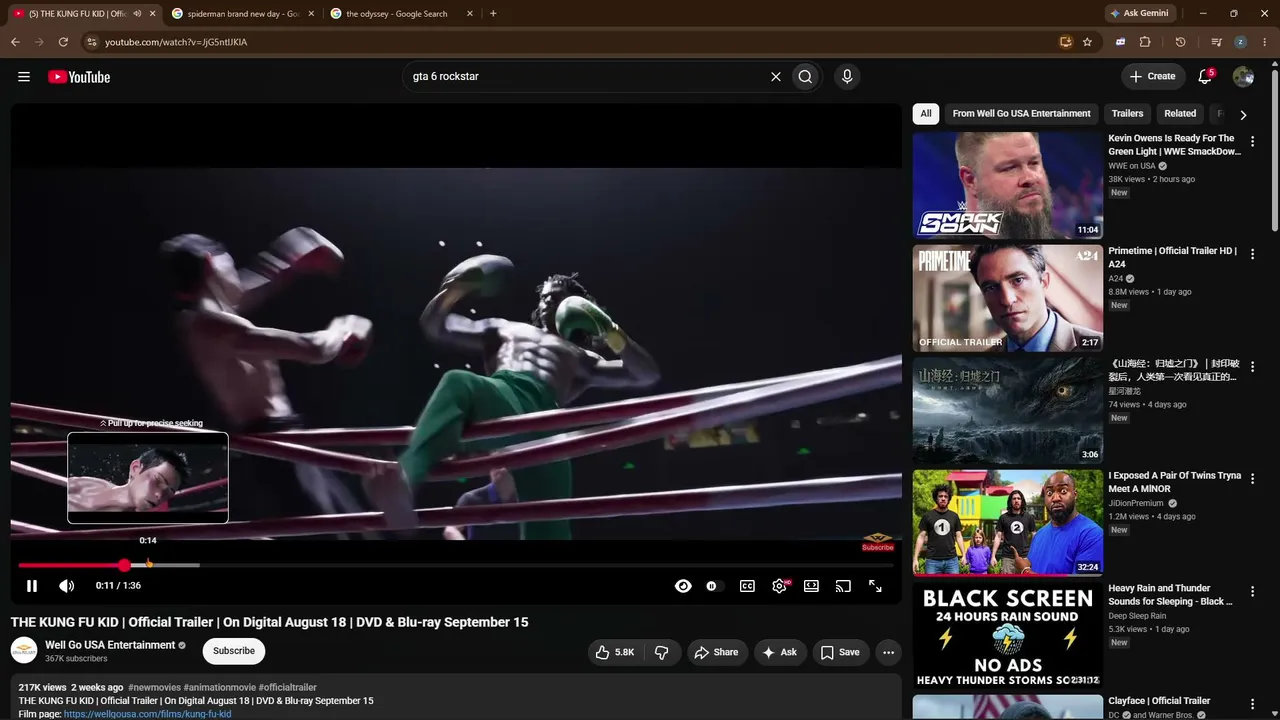Viewport: 1280px width, 720px height.
Task: Click the Ask Gemini button
Action: tap(1138, 14)
